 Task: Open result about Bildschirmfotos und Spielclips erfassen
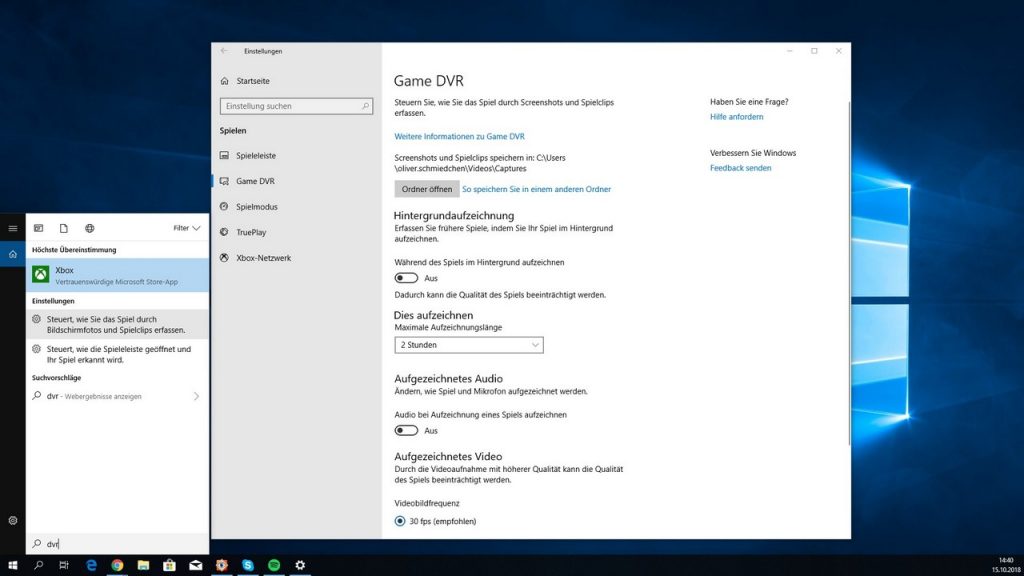pos(118,325)
